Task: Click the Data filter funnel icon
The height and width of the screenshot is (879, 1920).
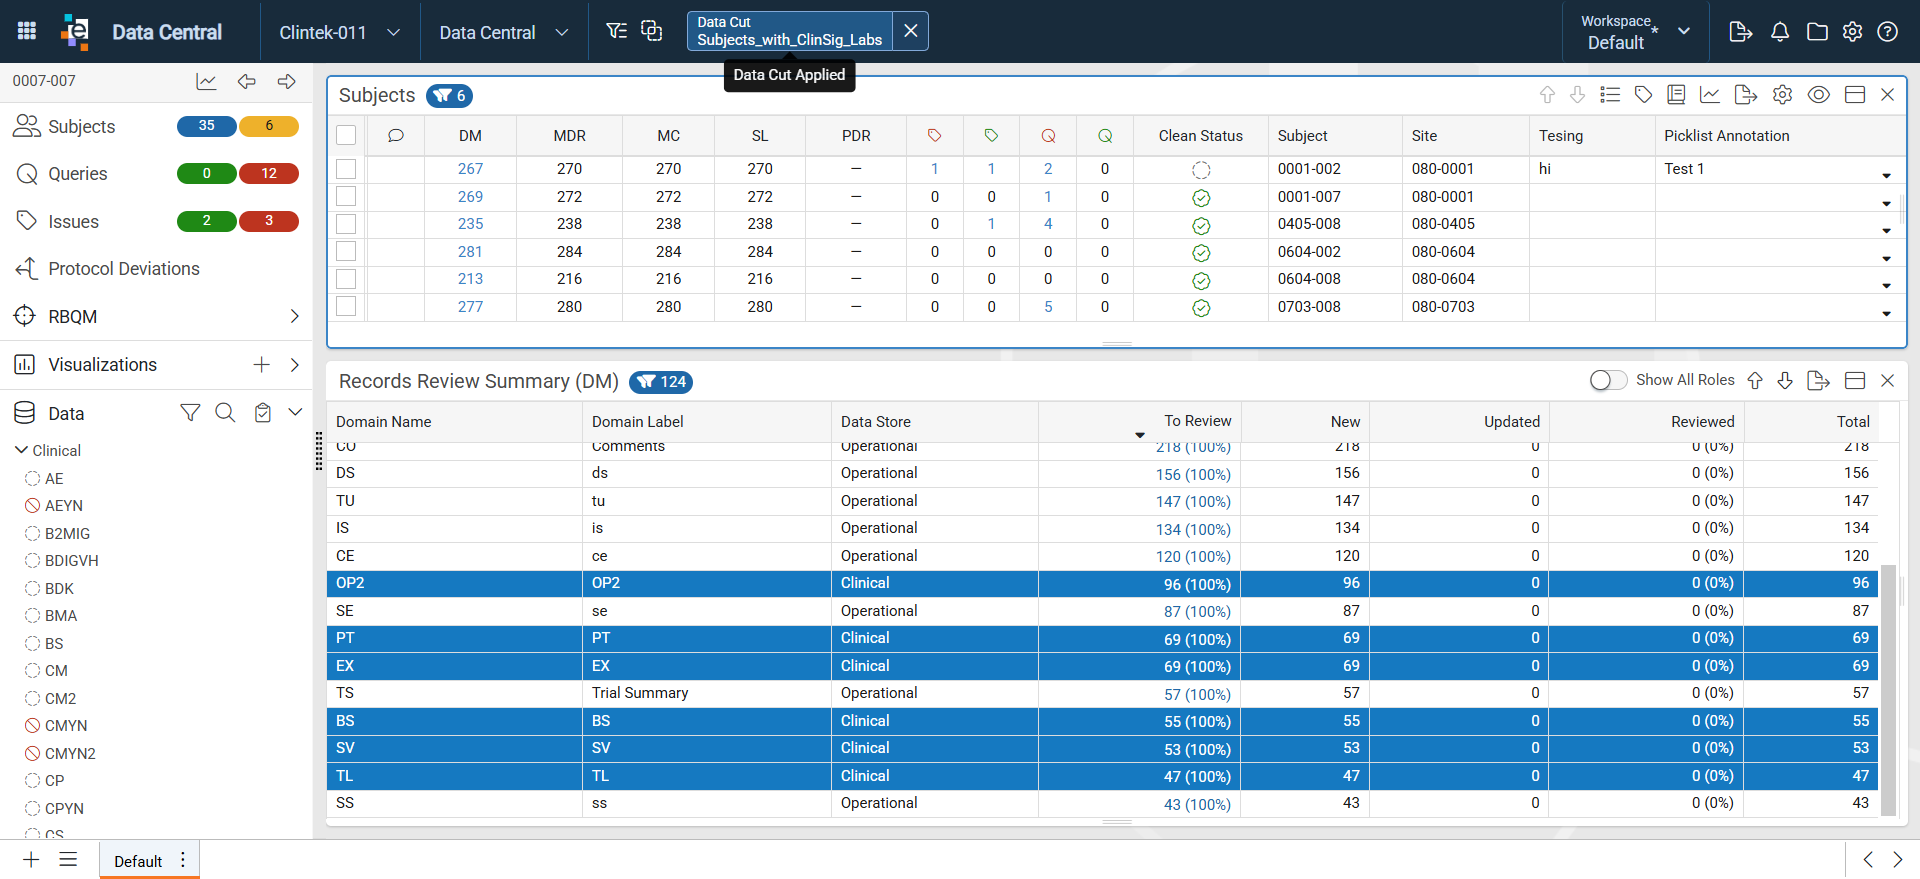Action: pyautogui.click(x=190, y=413)
